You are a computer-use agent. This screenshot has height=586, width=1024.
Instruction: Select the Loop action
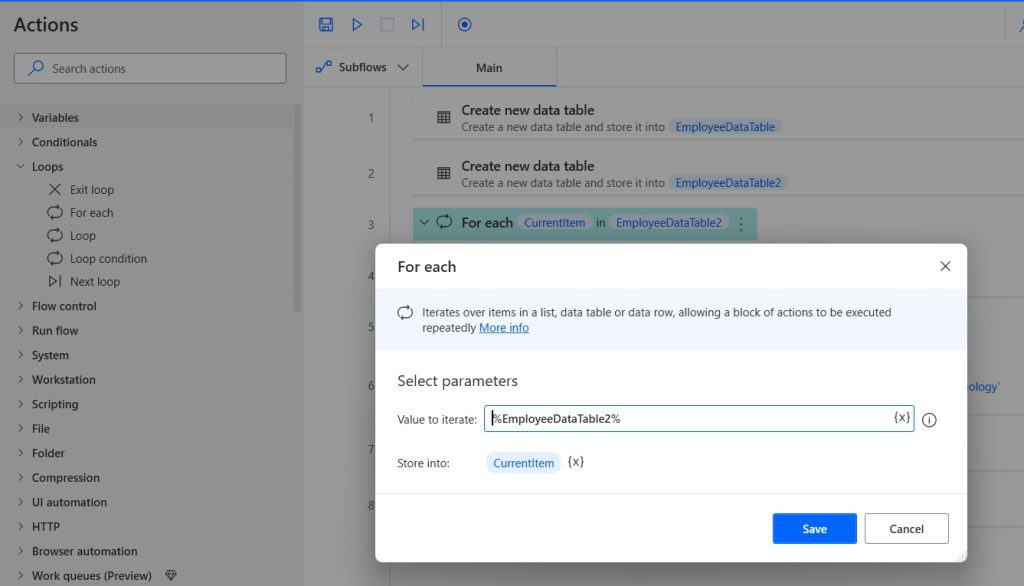(82, 235)
